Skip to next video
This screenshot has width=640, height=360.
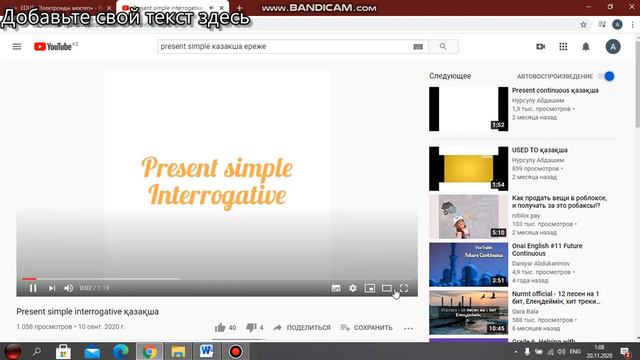coord(52,288)
